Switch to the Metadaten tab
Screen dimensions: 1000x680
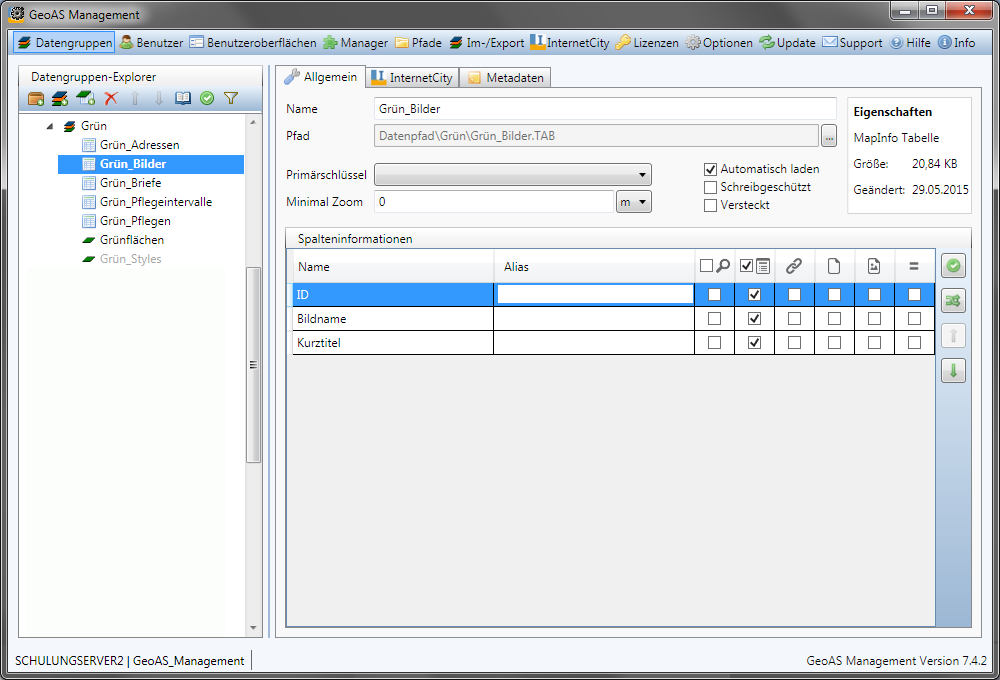coord(506,78)
